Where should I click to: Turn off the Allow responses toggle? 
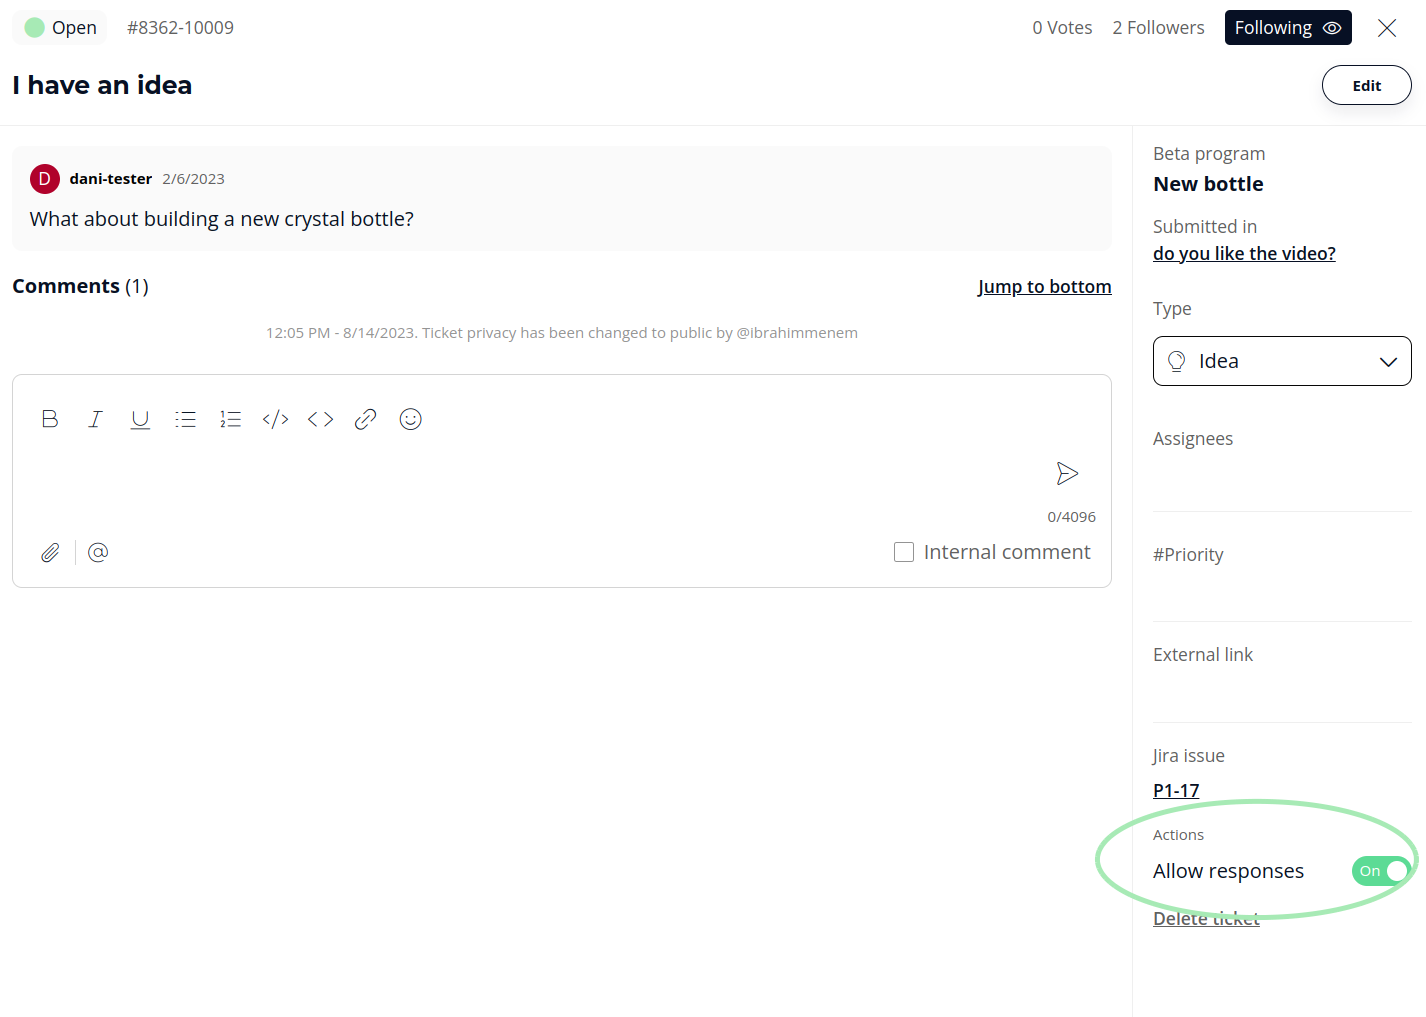tap(1381, 871)
